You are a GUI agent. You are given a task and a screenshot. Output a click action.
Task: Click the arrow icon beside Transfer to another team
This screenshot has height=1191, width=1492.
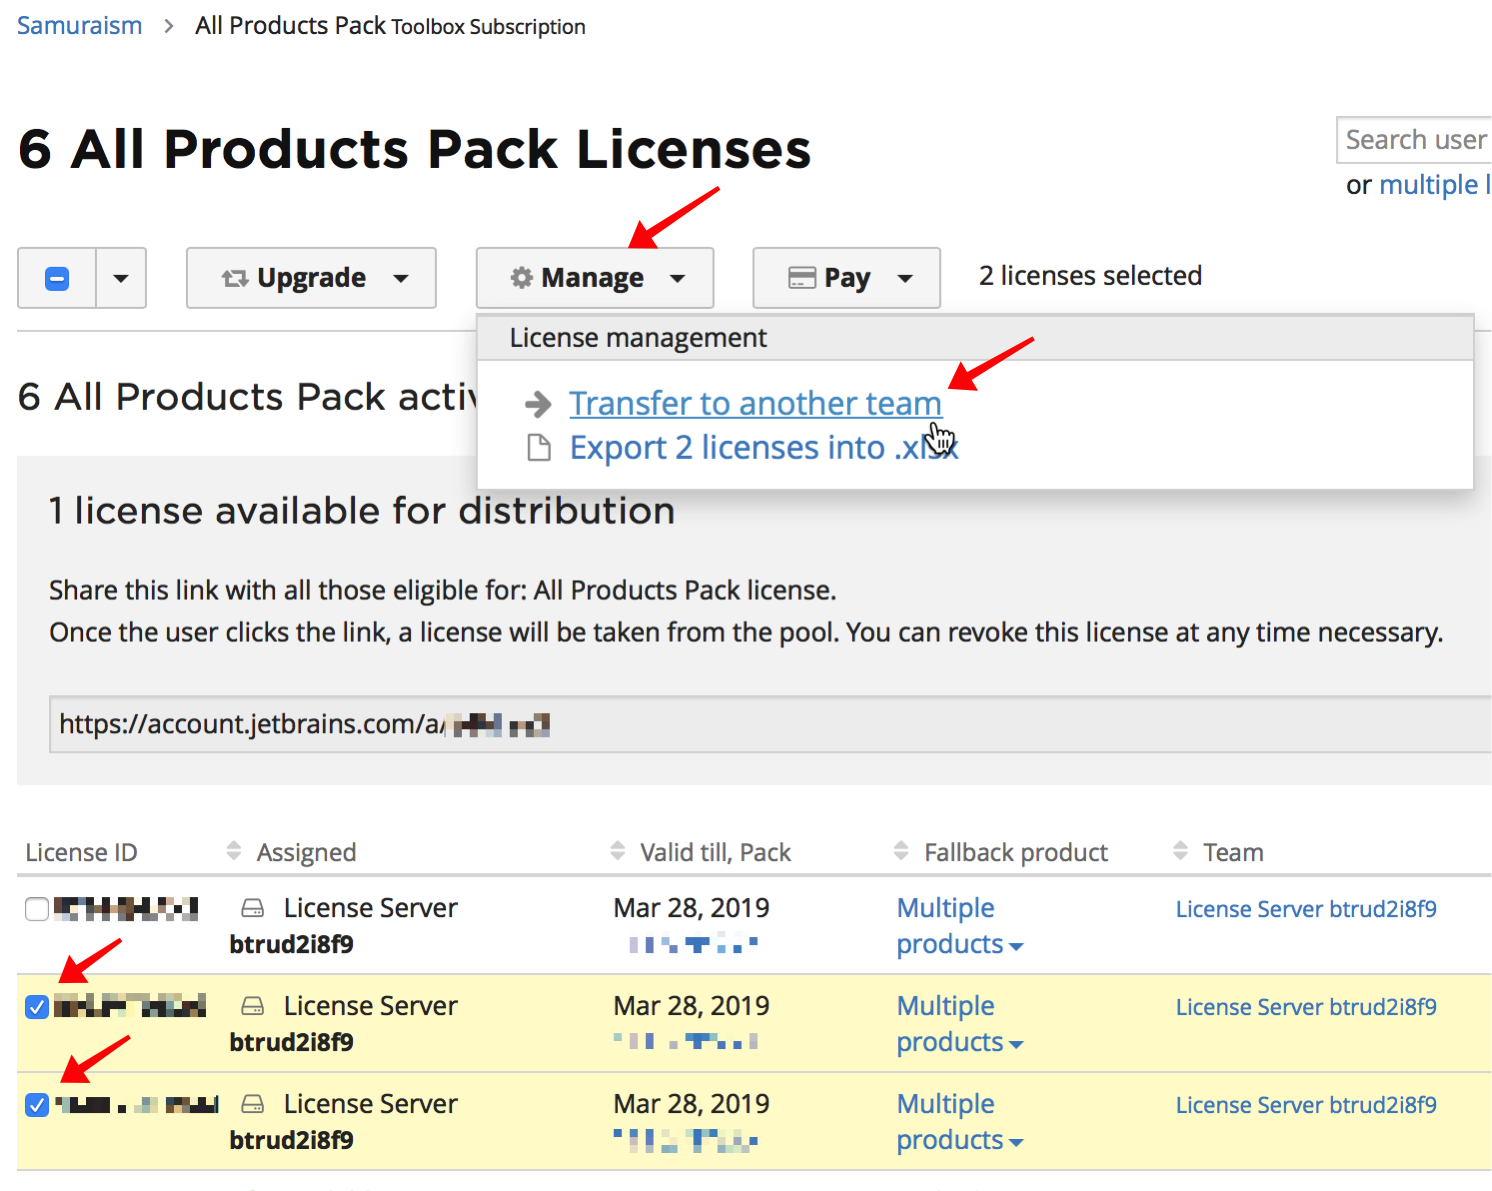coord(538,404)
